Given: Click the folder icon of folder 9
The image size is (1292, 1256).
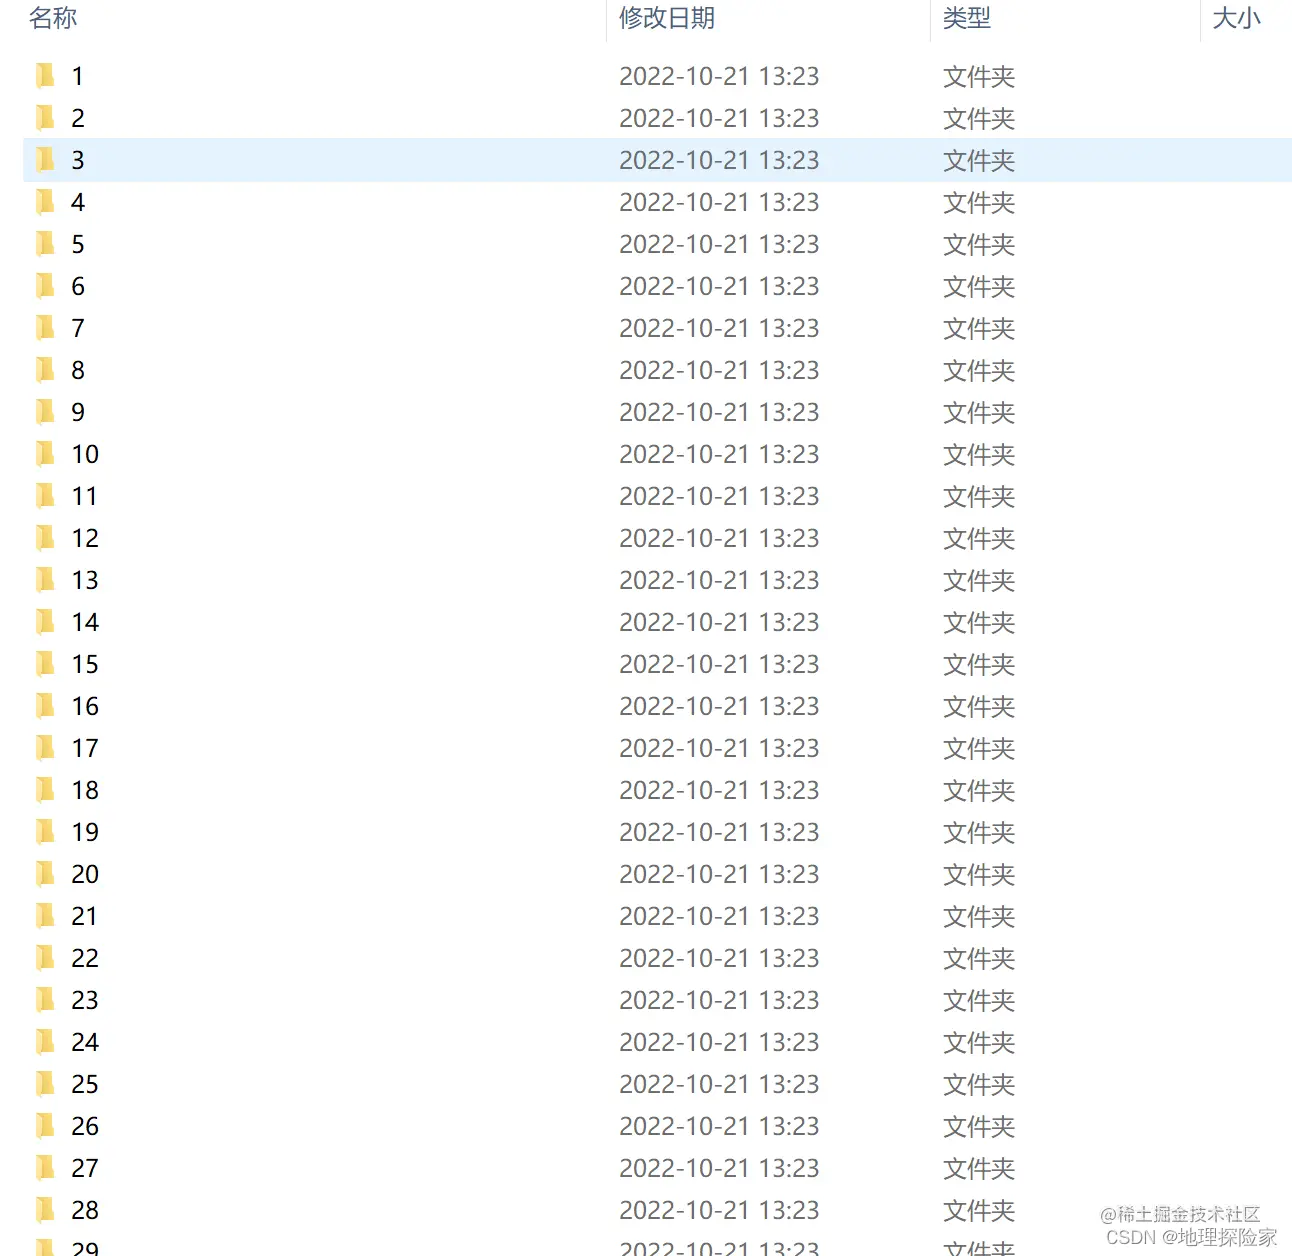Looking at the screenshot, I should (x=45, y=412).
